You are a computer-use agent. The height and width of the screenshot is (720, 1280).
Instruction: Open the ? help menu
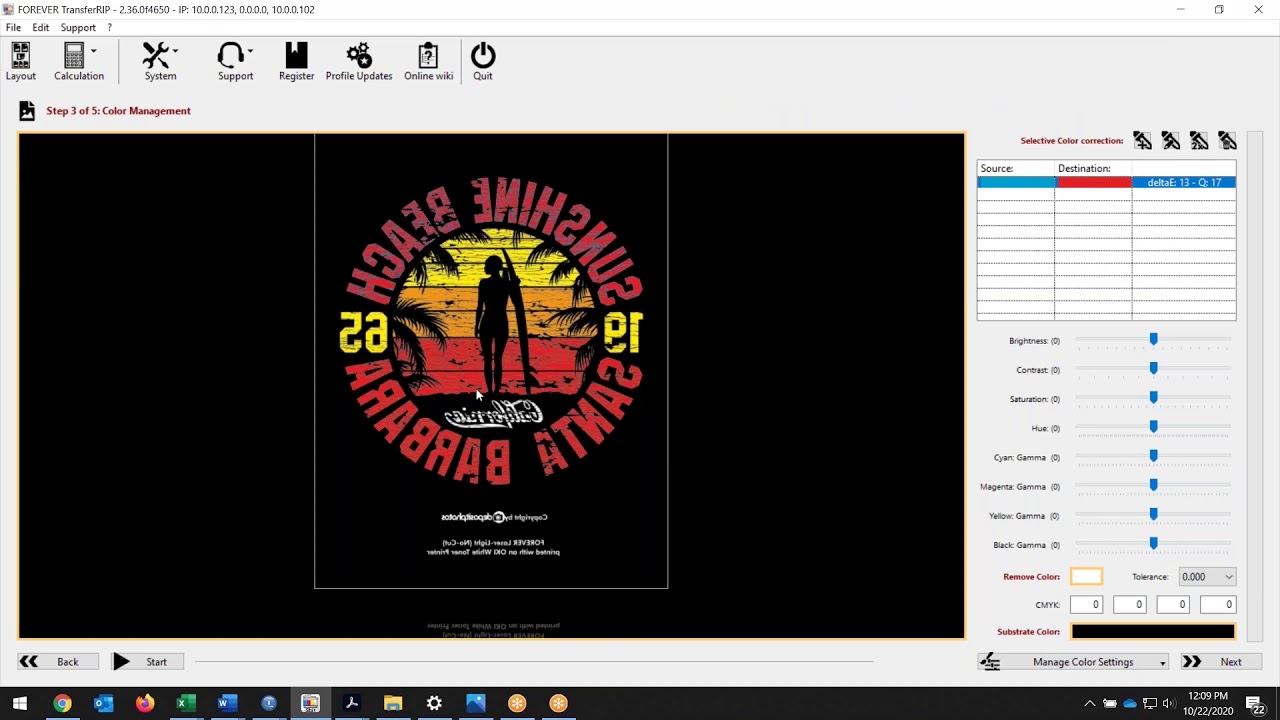(109, 28)
